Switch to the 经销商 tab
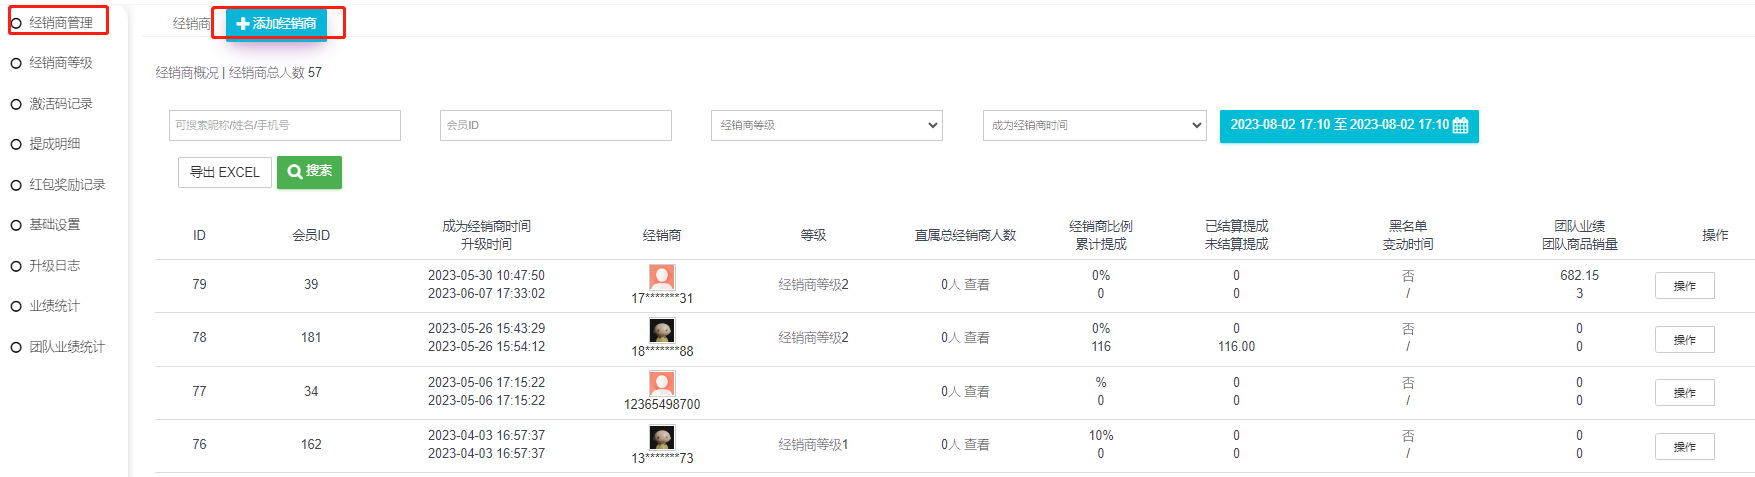This screenshot has width=1755, height=477. [190, 23]
